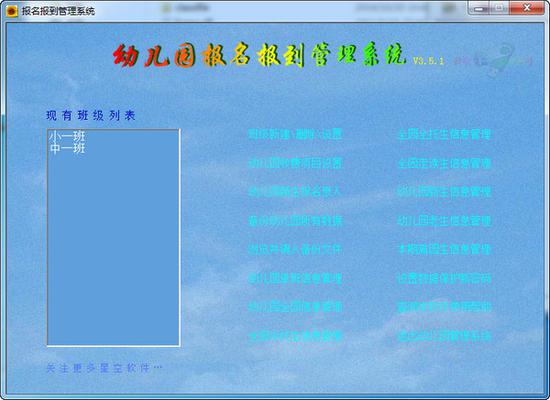Click the app icon in title bar

(x=12, y=11)
